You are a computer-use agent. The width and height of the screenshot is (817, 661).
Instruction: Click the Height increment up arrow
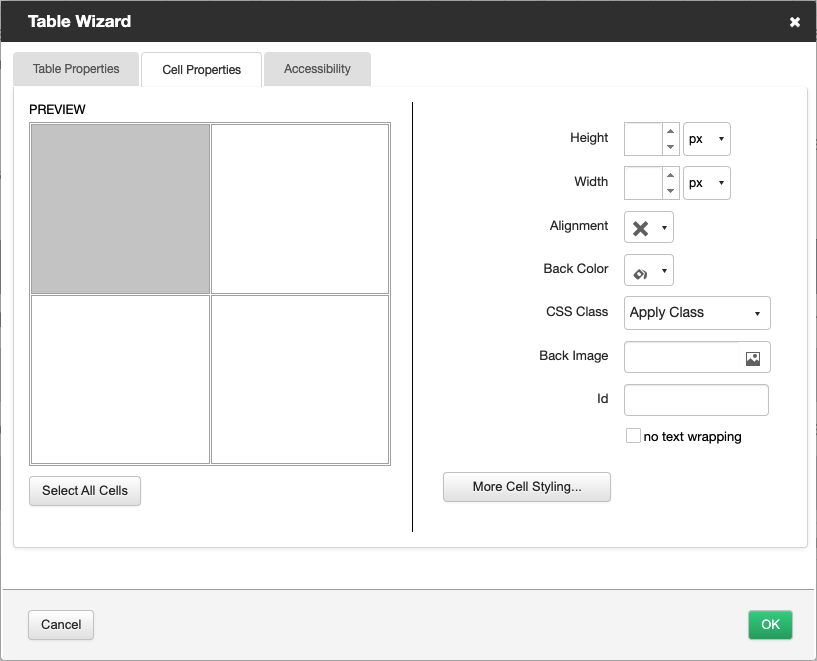click(670, 131)
